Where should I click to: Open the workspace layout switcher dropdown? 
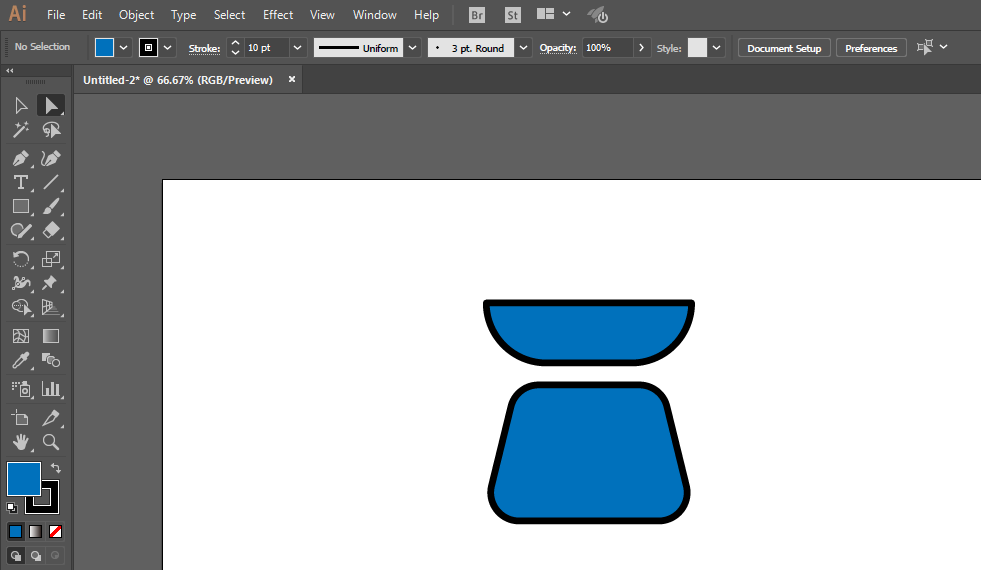[x=566, y=14]
